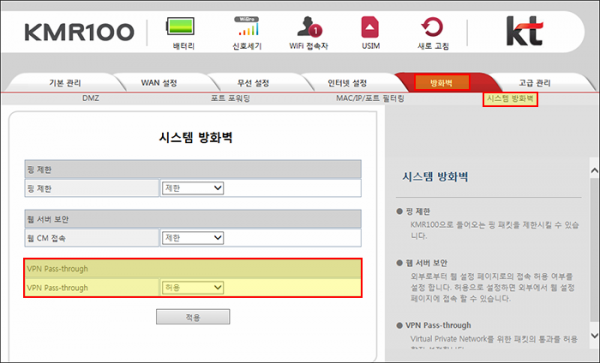Switch to 기본 관리 tab
The image size is (600, 363).
(65, 83)
